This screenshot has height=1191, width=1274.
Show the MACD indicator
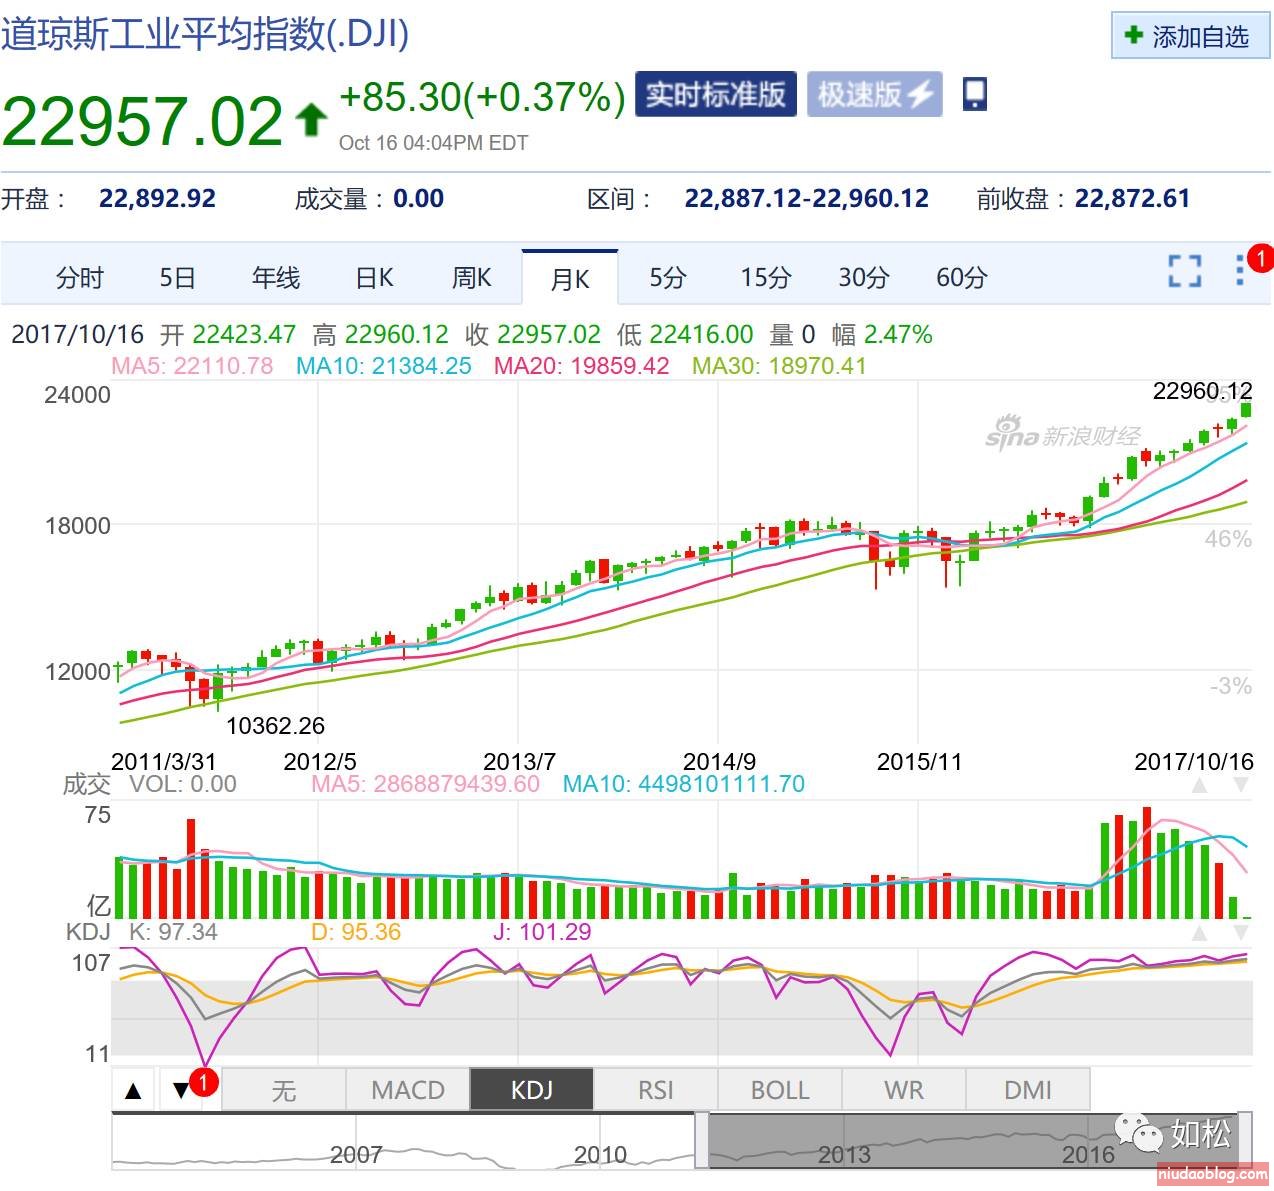click(x=407, y=1090)
